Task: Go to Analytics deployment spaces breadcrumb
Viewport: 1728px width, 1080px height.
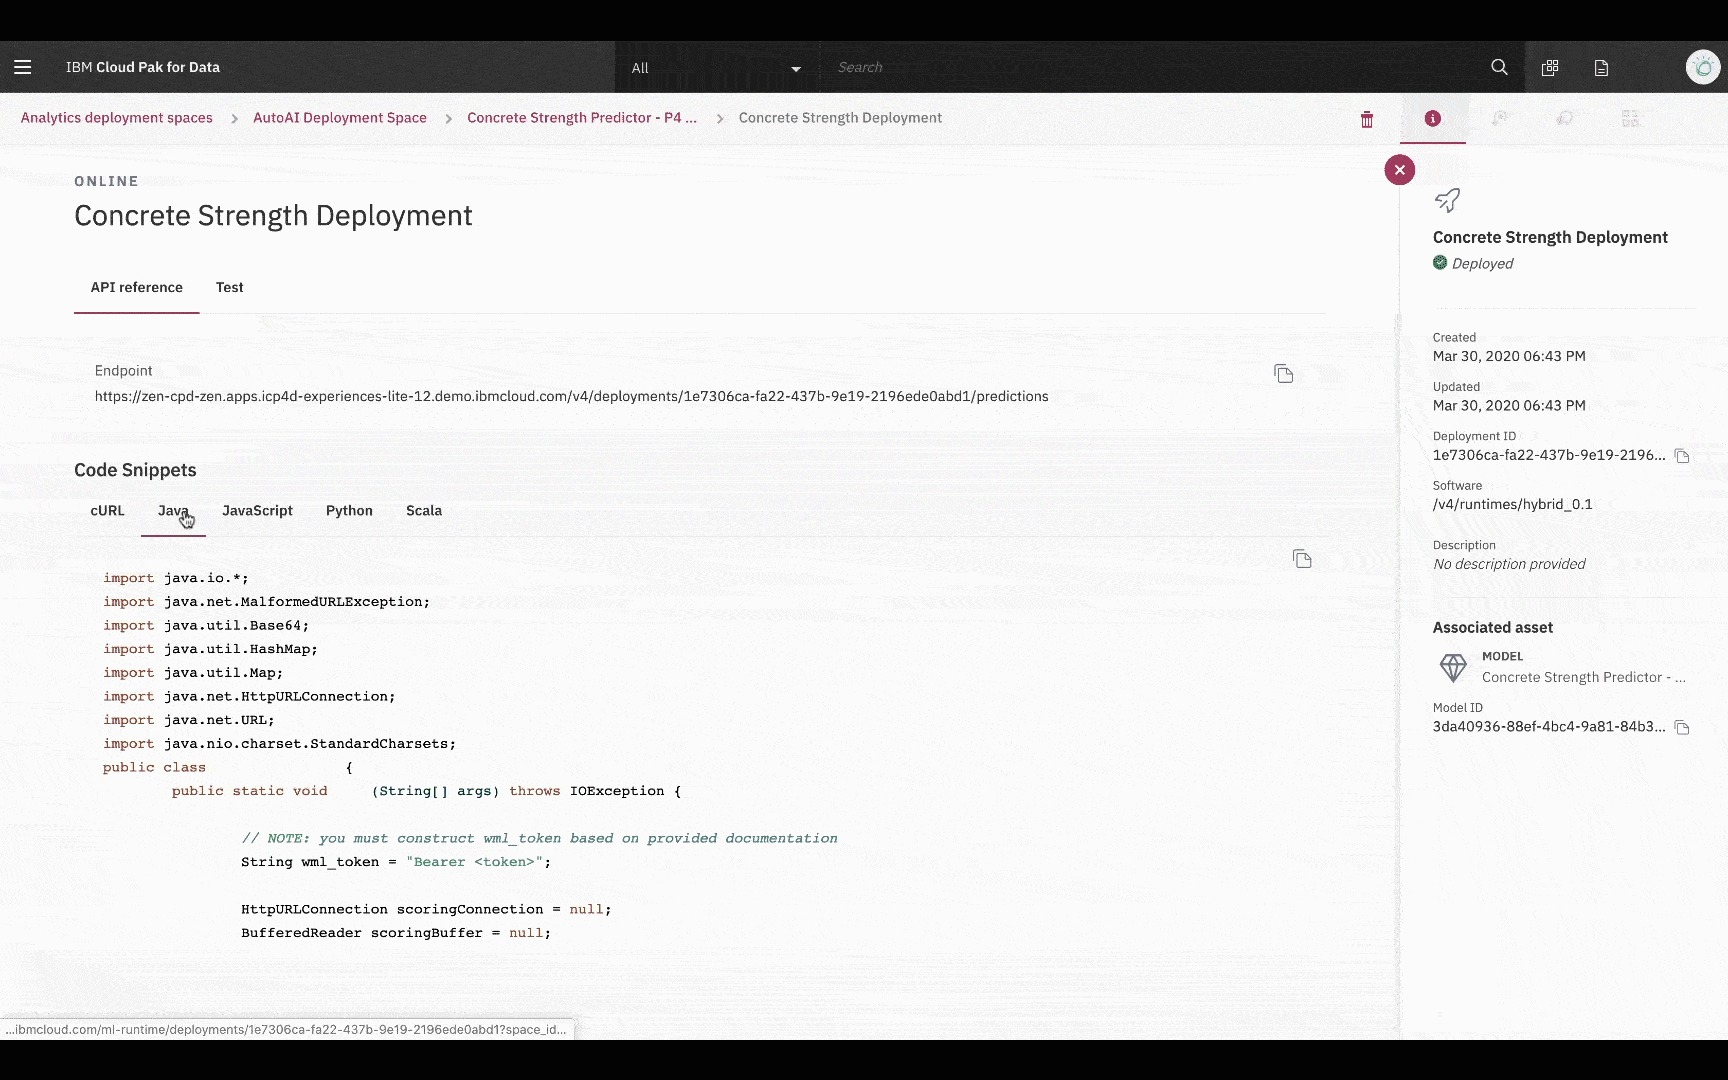Action: [117, 117]
